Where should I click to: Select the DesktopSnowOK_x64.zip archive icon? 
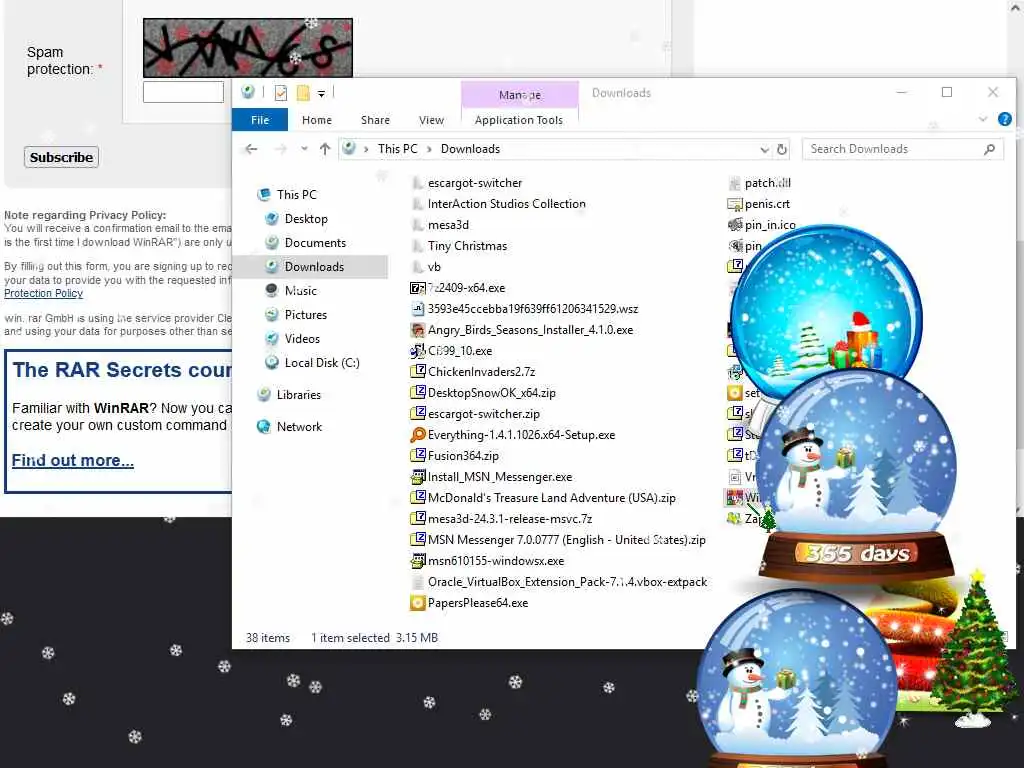click(417, 393)
